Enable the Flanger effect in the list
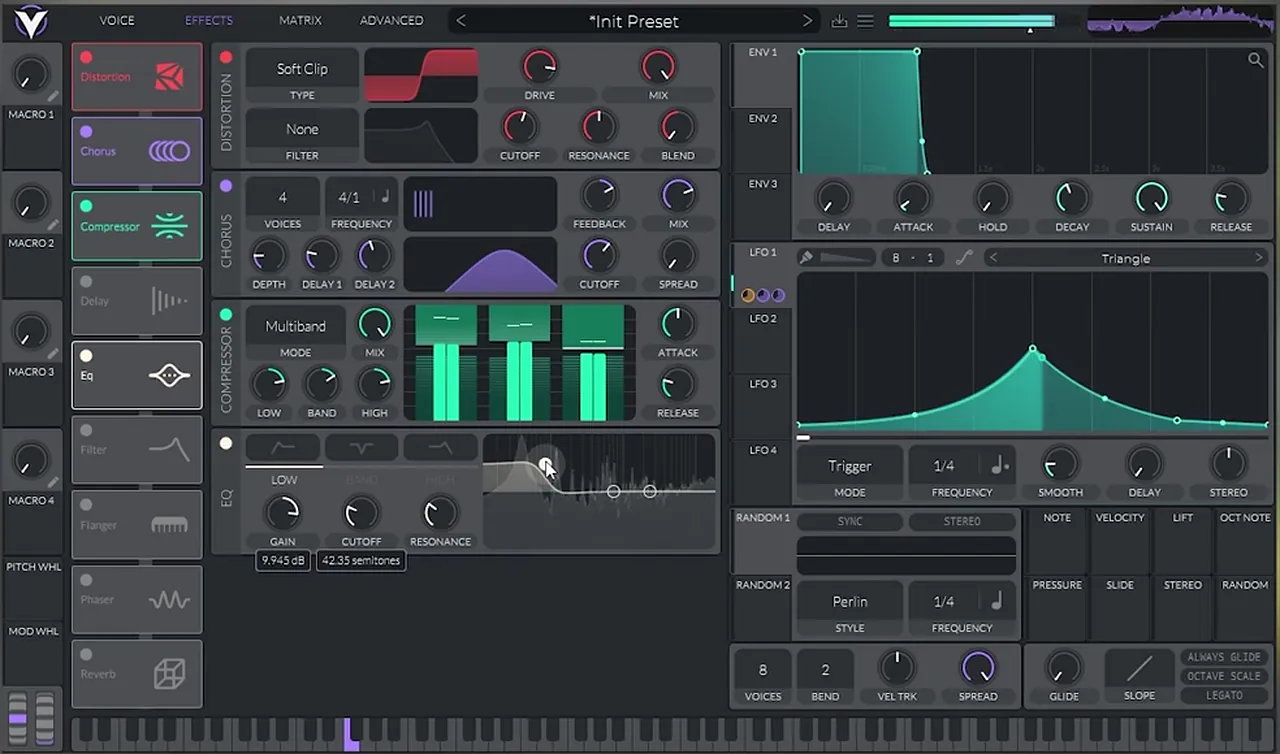Viewport: 1280px width, 754px height. tap(86, 506)
